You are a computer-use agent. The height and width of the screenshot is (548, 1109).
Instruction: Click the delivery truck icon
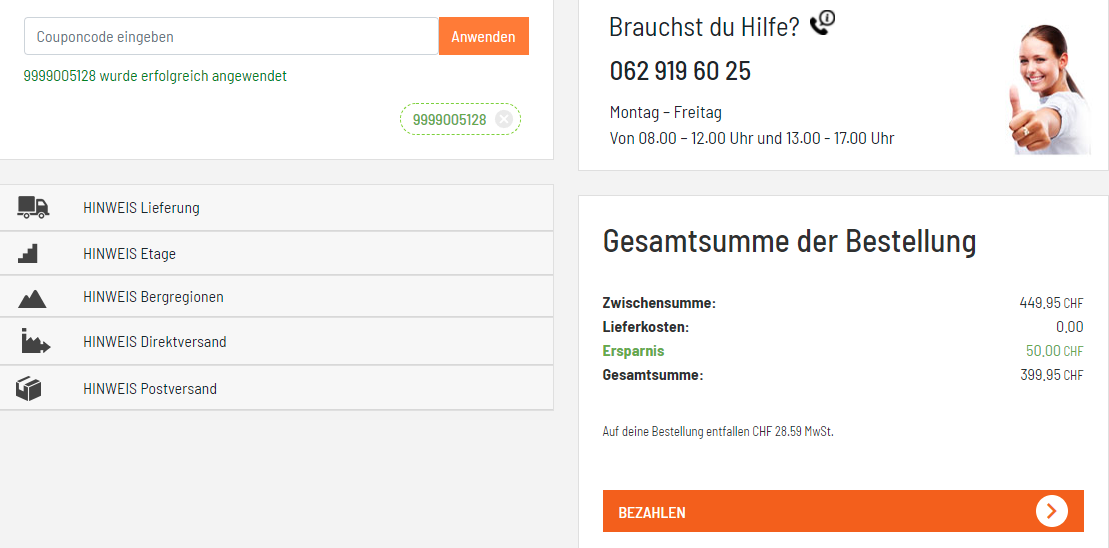[33, 207]
